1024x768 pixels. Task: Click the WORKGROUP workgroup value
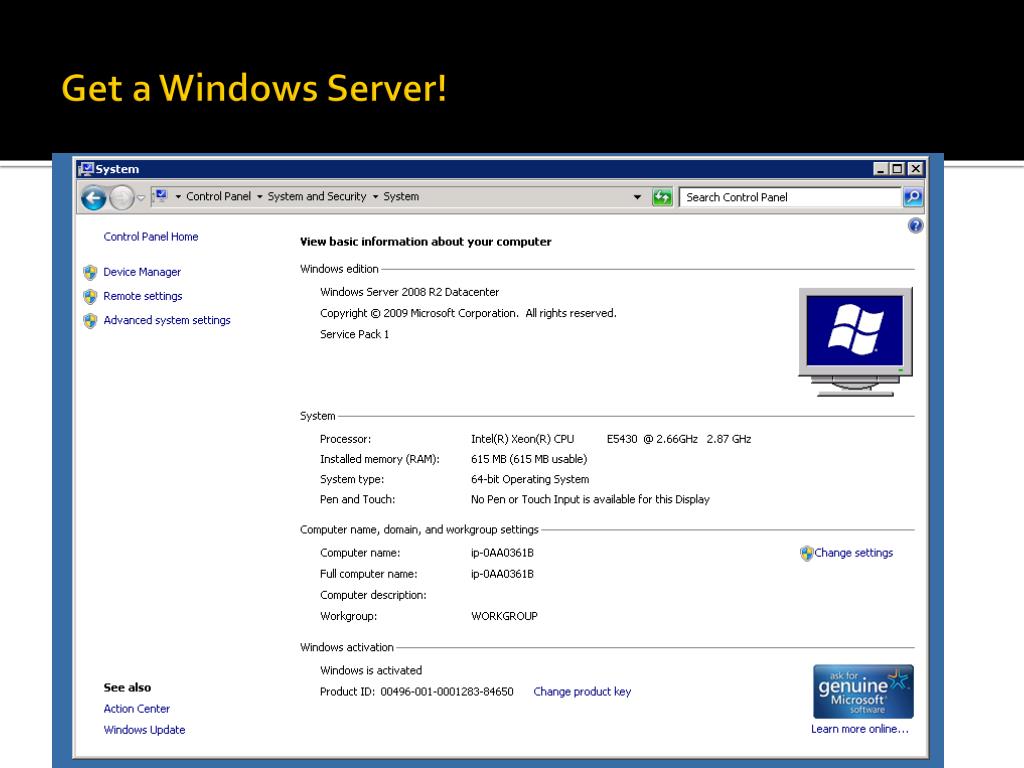pos(504,616)
